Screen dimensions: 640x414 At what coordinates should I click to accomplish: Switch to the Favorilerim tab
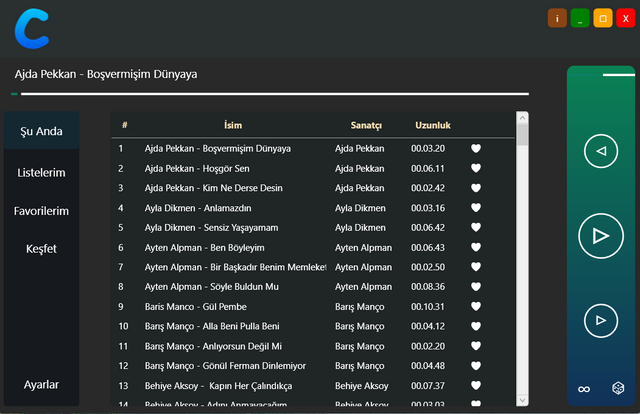click(x=42, y=211)
